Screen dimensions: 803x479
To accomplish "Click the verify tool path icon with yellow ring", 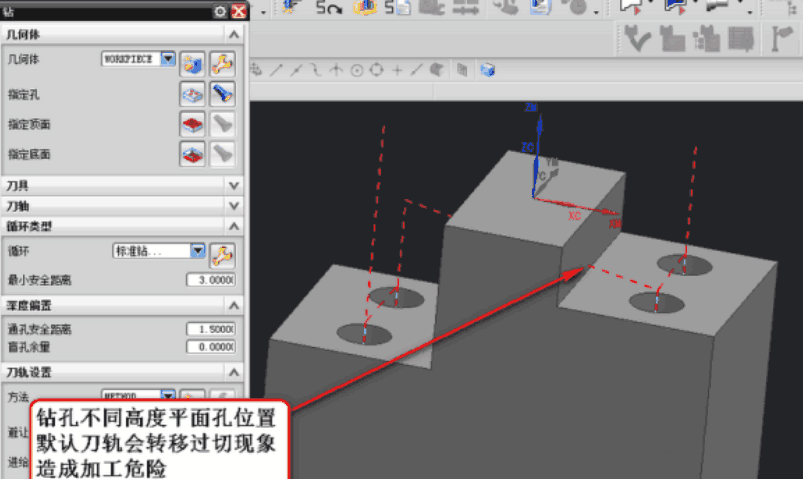I will (365, 7).
